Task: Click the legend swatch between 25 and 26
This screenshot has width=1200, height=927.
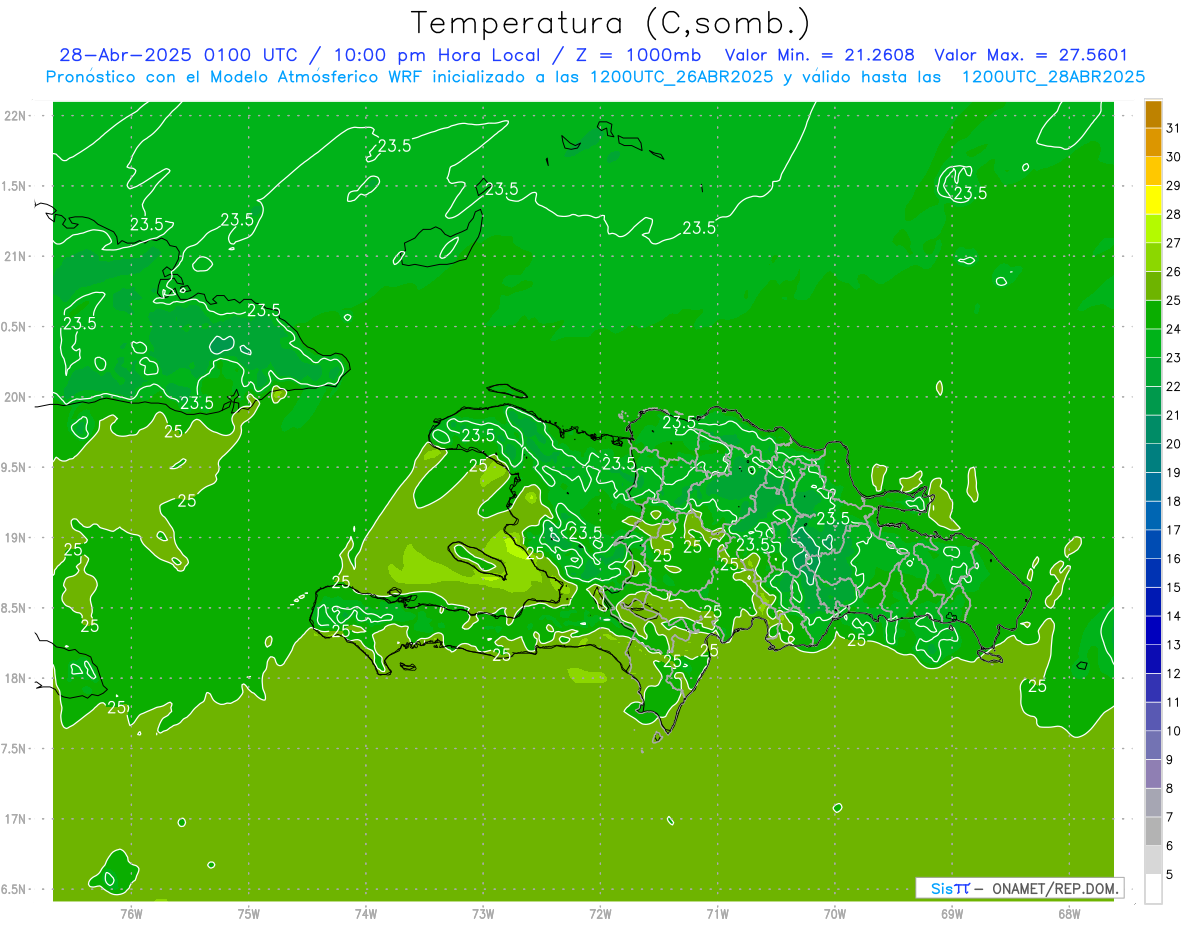Action: tap(1153, 286)
